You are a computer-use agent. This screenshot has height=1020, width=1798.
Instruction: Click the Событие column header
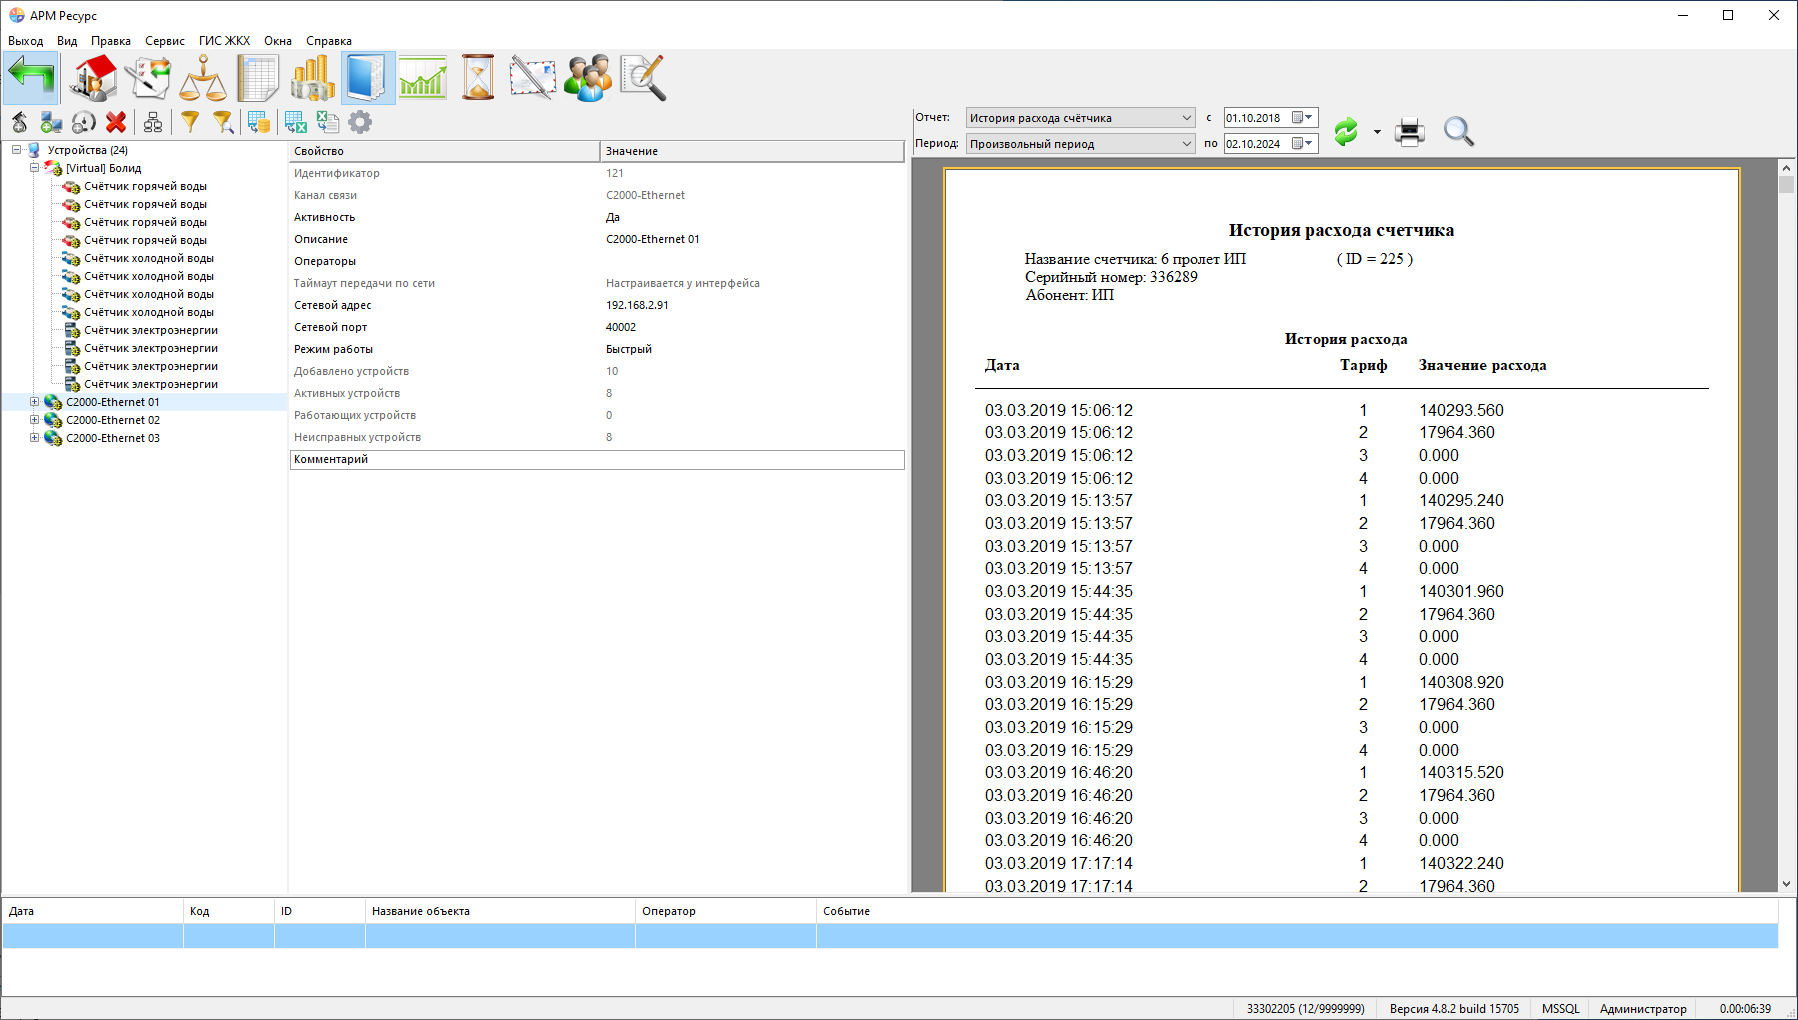click(x=1297, y=911)
